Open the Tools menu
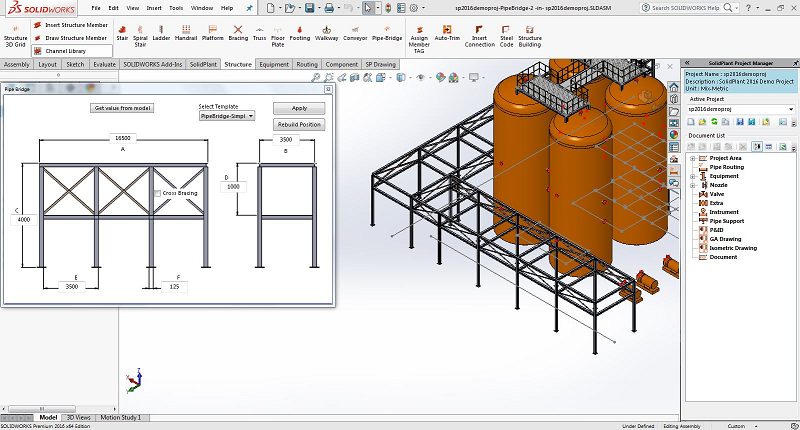The width and height of the screenshot is (800, 430). pos(176,8)
